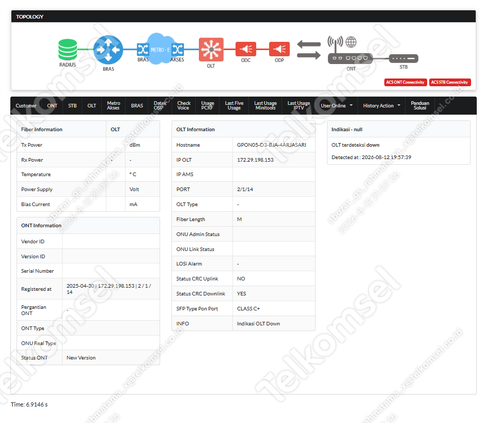Click the ODP splitter icon

[279, 49]
